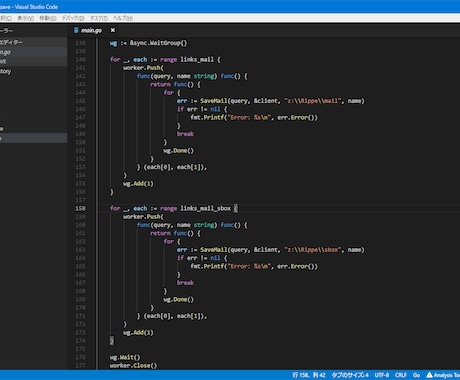Screen dimensions: 460x380
Task: Open the n.go entry in sidebar
Action: [x=33, y=52]
